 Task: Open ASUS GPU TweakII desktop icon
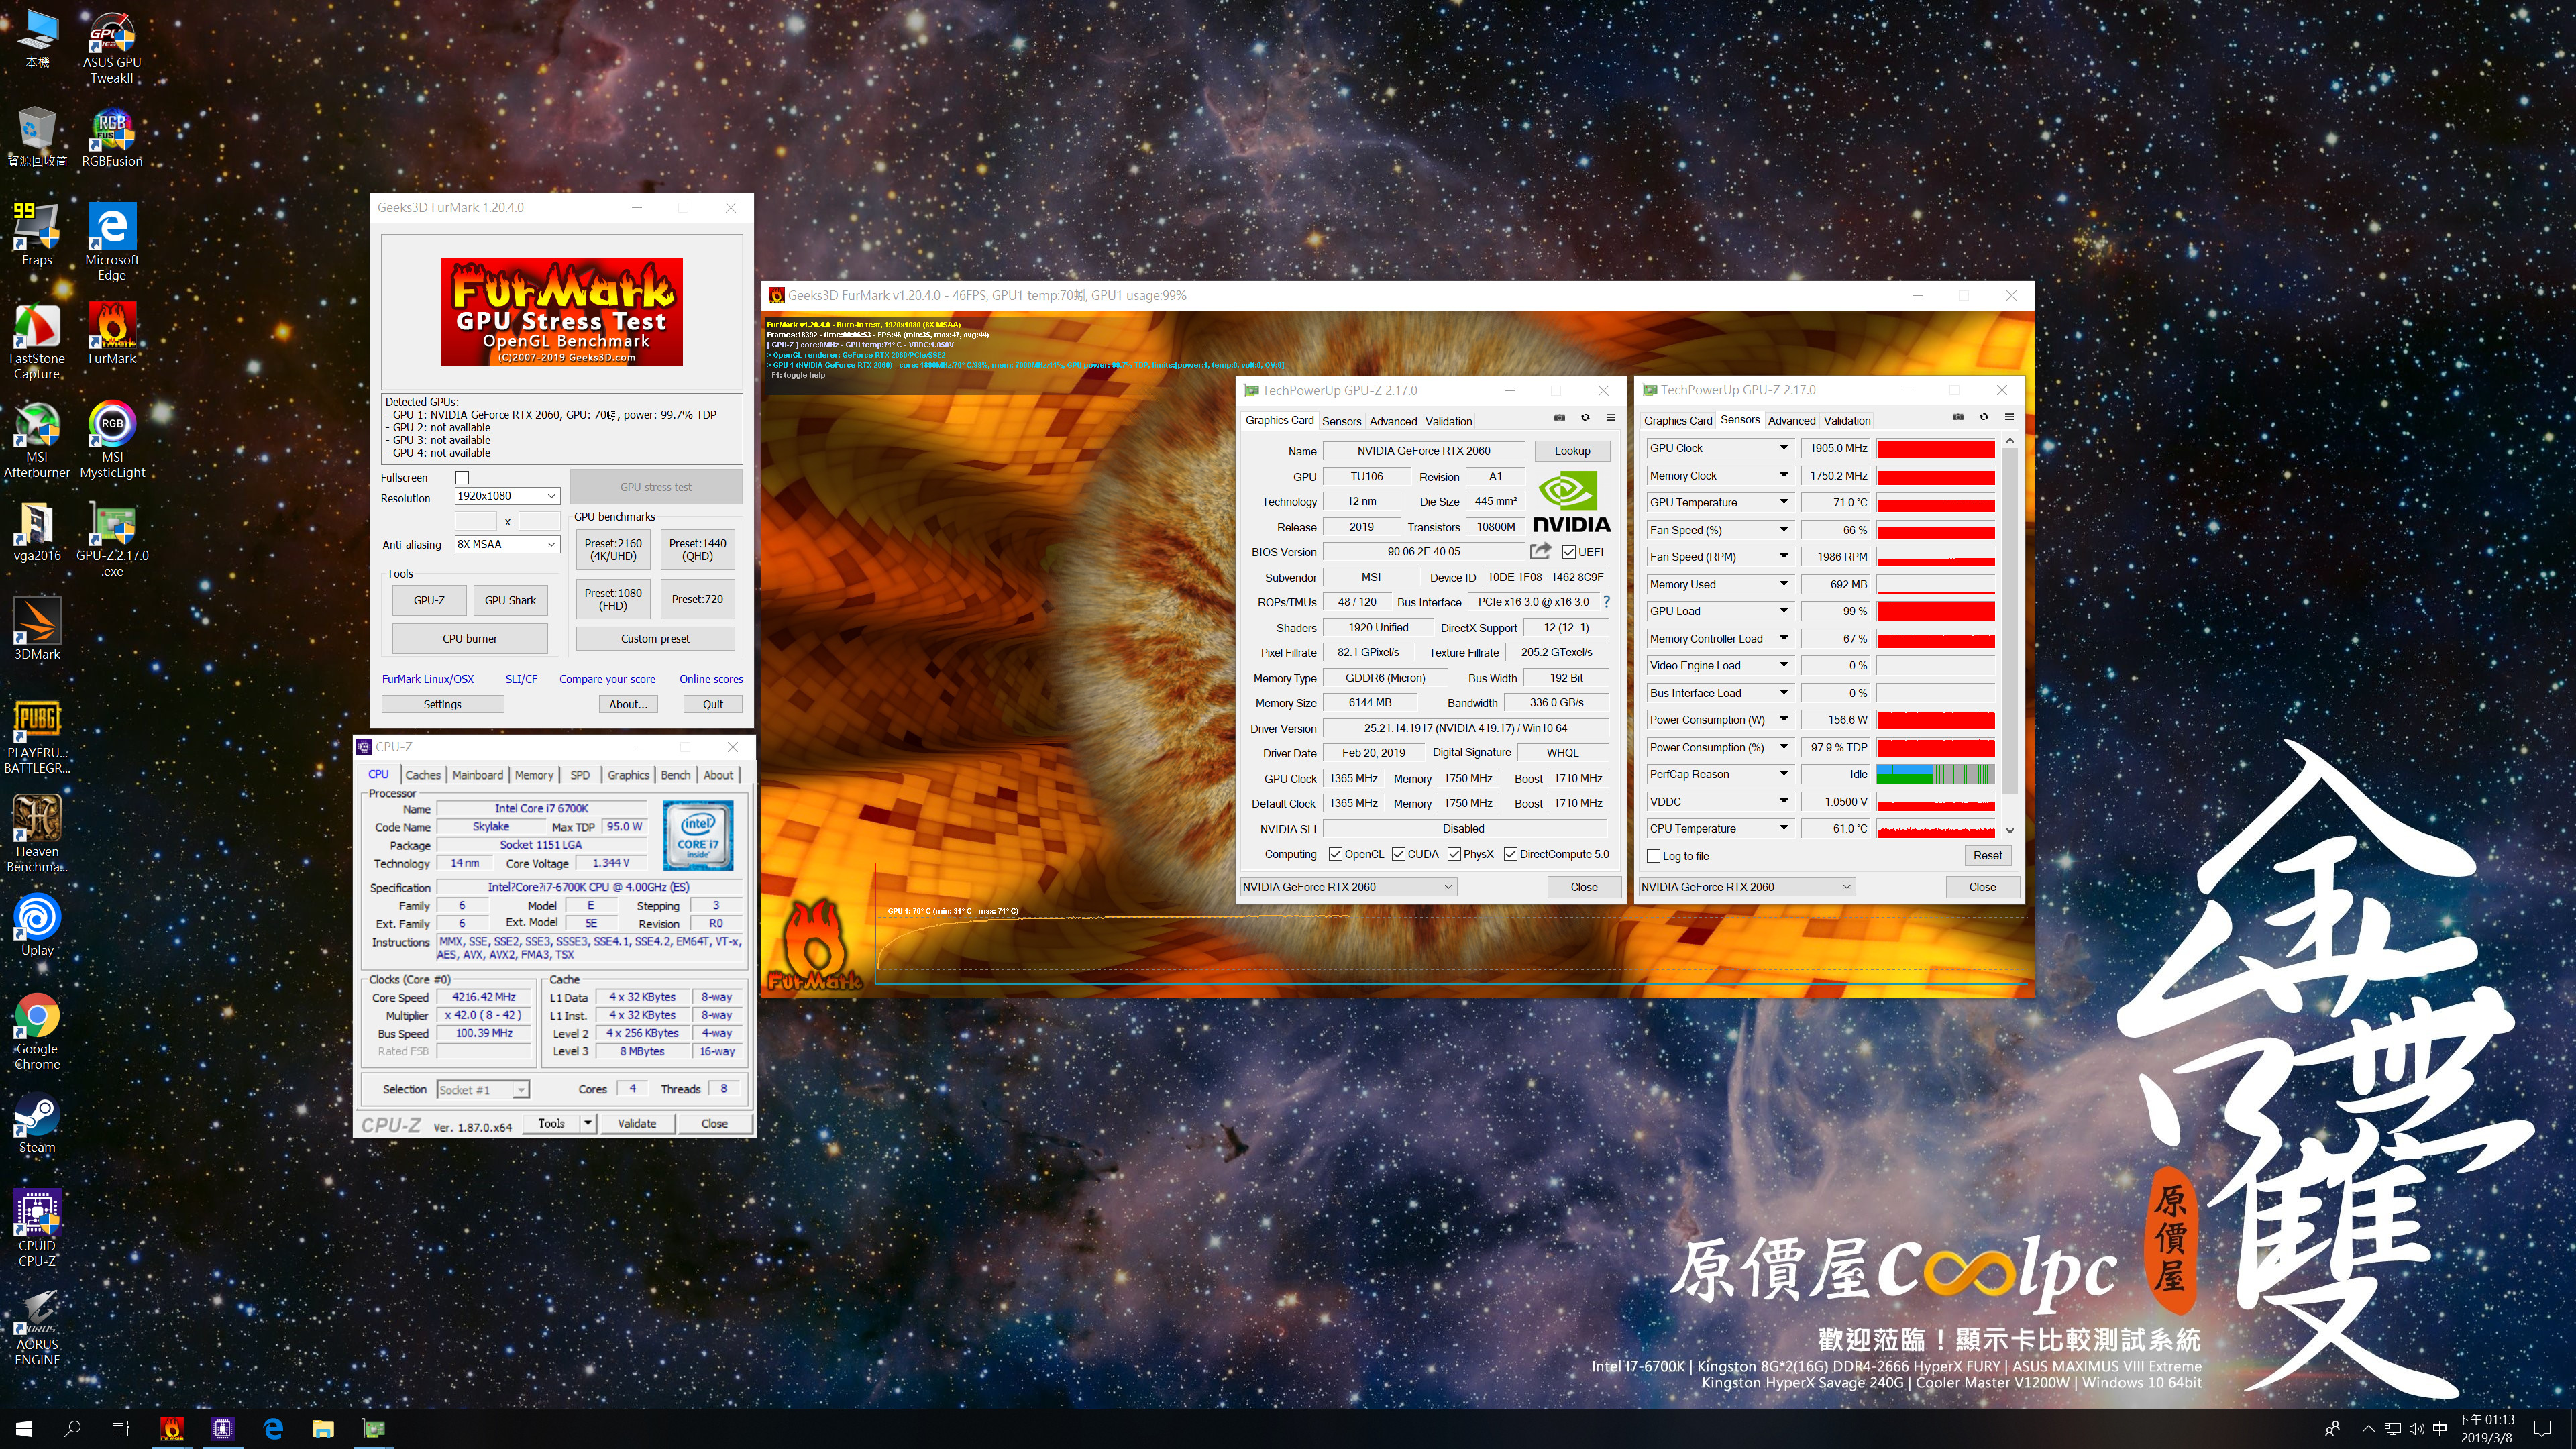click(111, 48)
